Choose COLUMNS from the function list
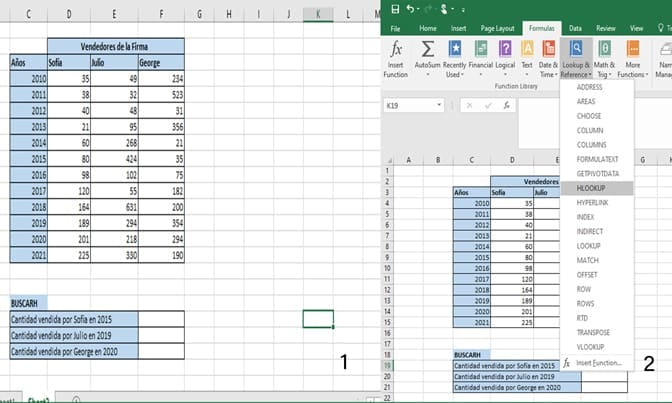Screen dimensions: 672x403 (597, 145)
